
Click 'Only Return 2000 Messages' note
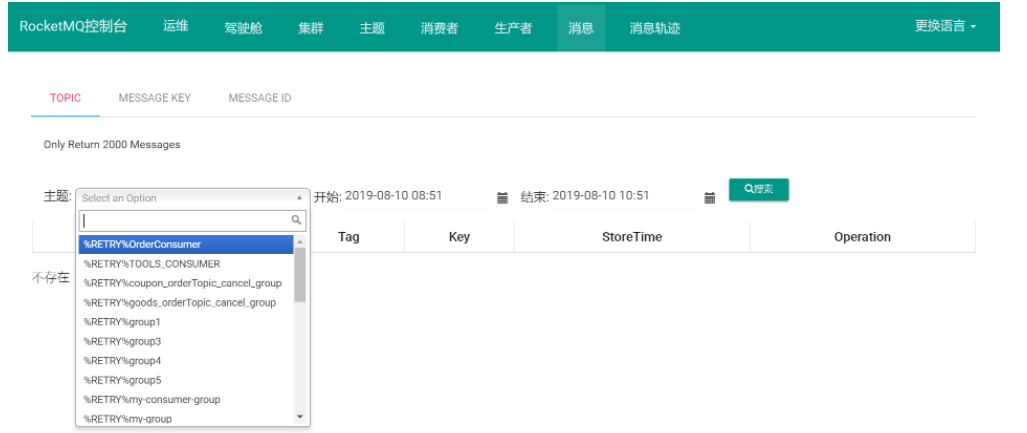[x=112, y=145]
